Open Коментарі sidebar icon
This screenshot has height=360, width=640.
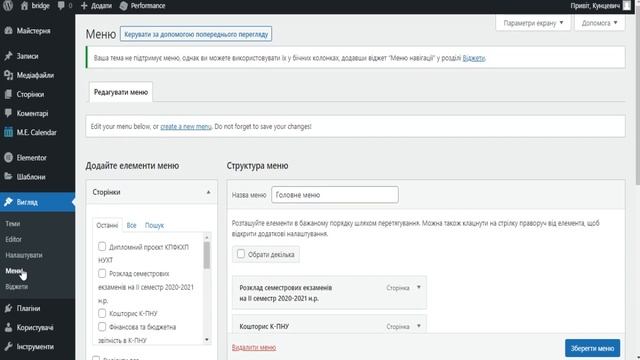tap(8, 113)
